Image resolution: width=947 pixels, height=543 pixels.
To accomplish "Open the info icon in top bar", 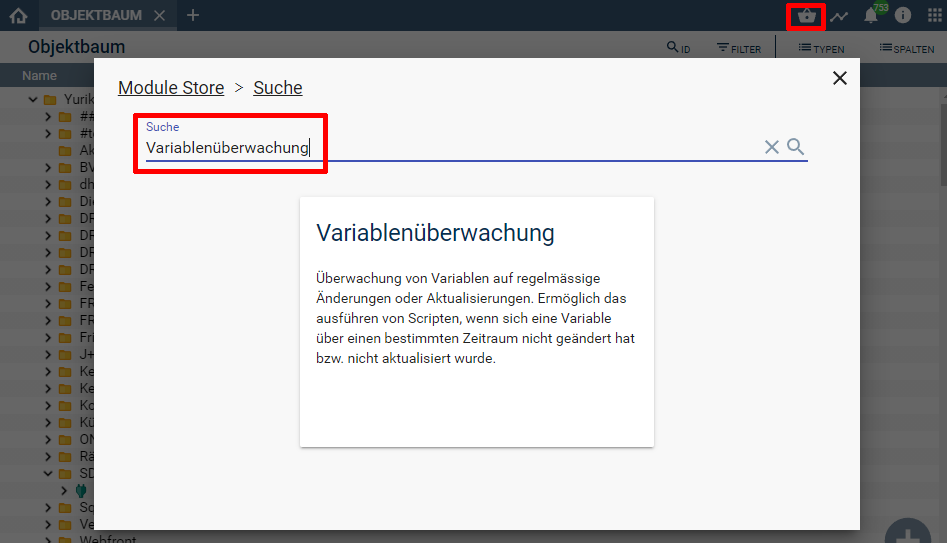I will (x=902, y=16).
